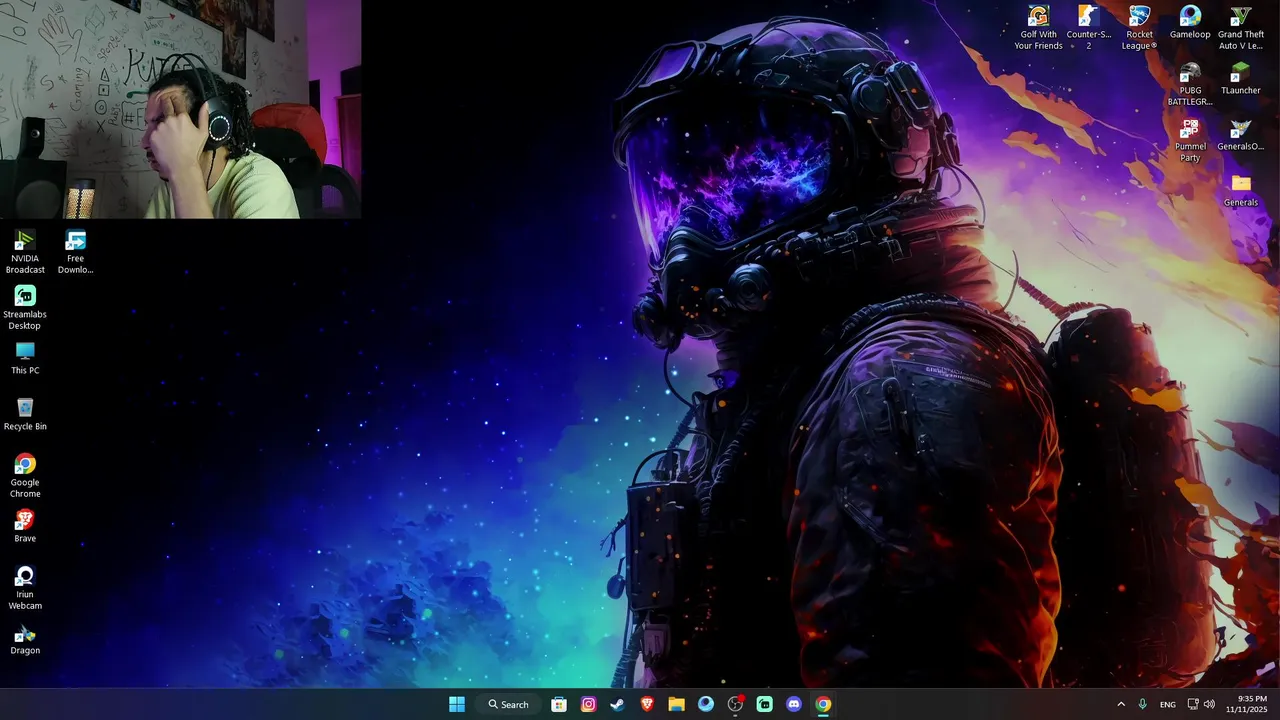The width and height of the screenshot is (1280, 720).
Task: Select the PUBG BATTLEGROUNDS desktop icon
Action: (x=1190, y=83)
